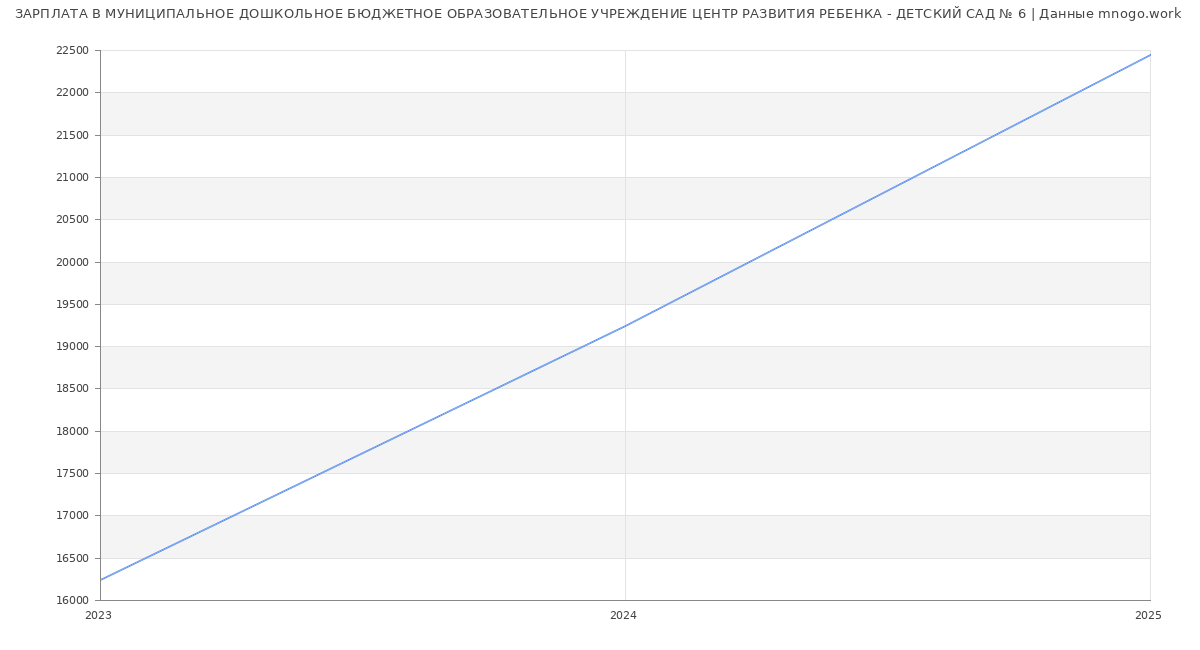Select the 22500 y-axis label
Image resolution: width=1200 pixels, height=650 pixels.
pos(73,51)
